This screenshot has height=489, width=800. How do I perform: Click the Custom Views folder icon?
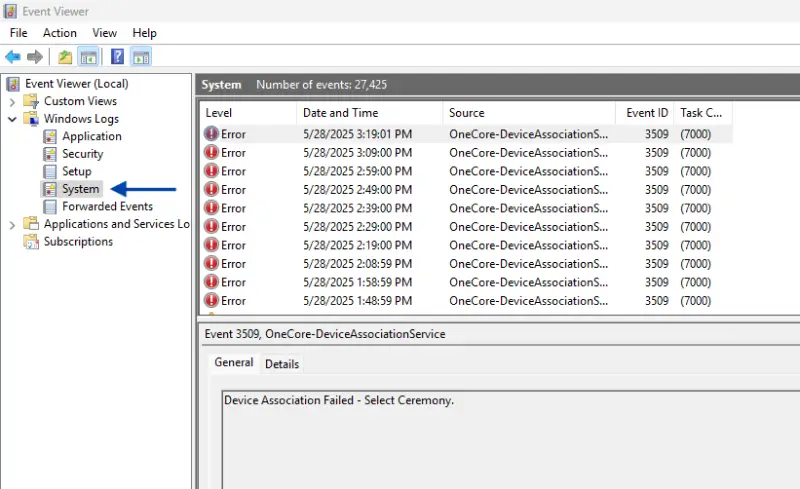tap(31, 101)
